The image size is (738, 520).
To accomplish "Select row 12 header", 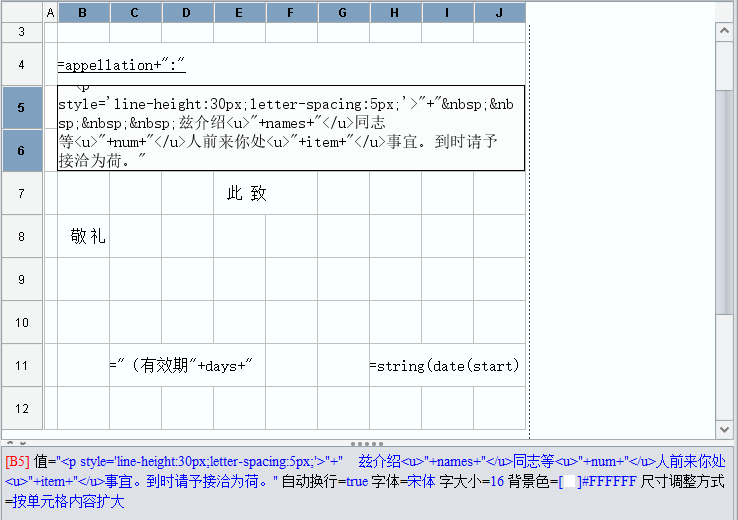I will click(22, 408).
